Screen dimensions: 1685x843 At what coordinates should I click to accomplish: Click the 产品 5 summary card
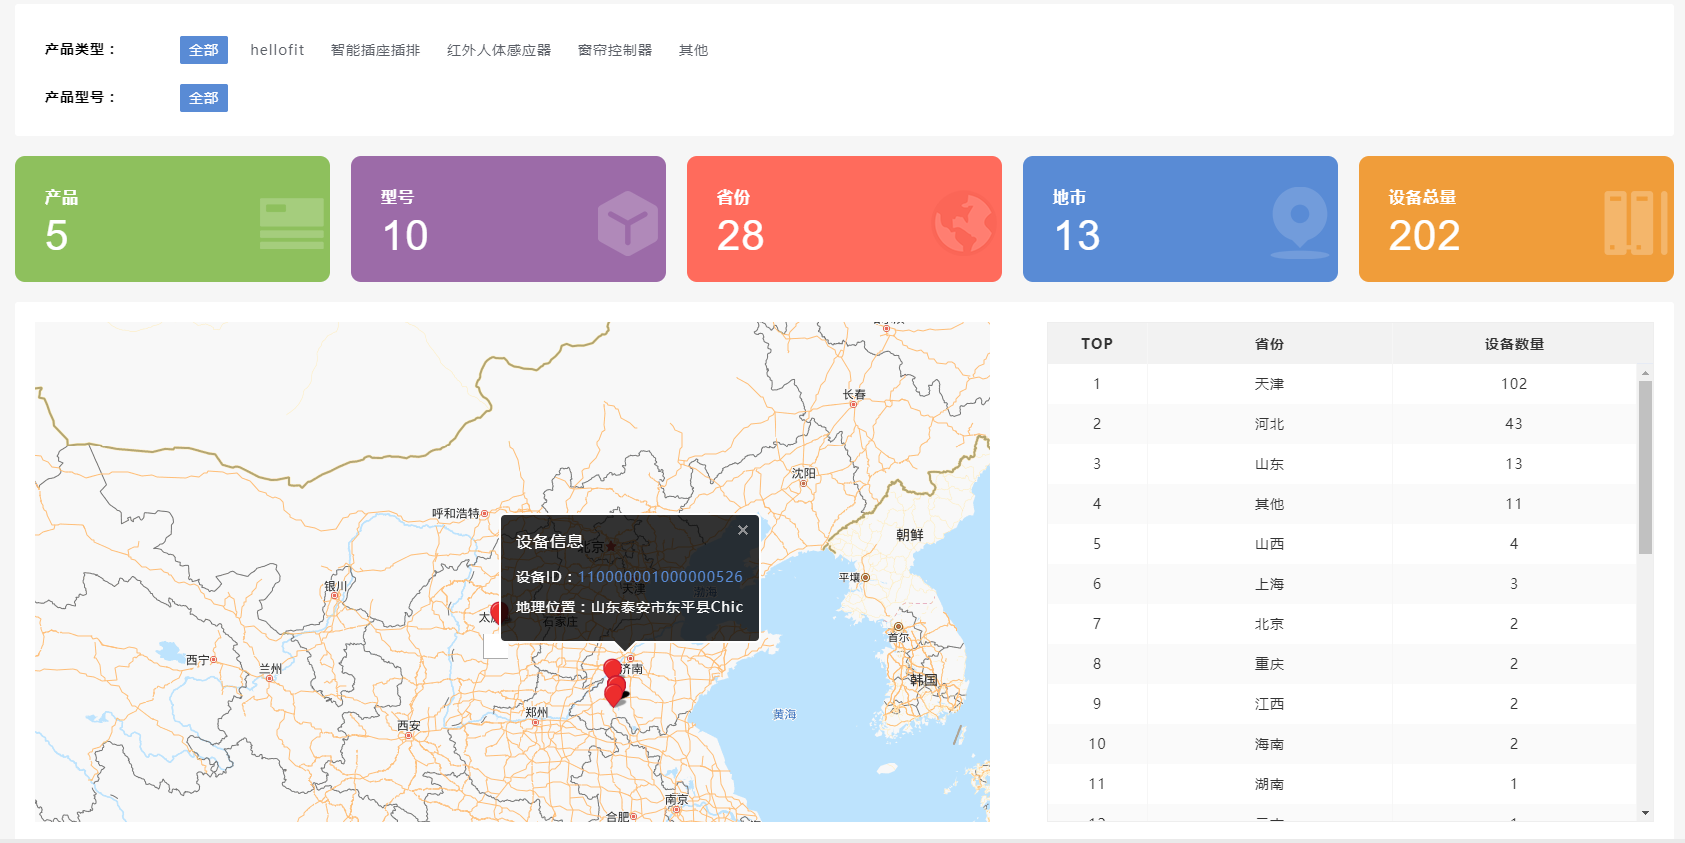tap(172, 219)
